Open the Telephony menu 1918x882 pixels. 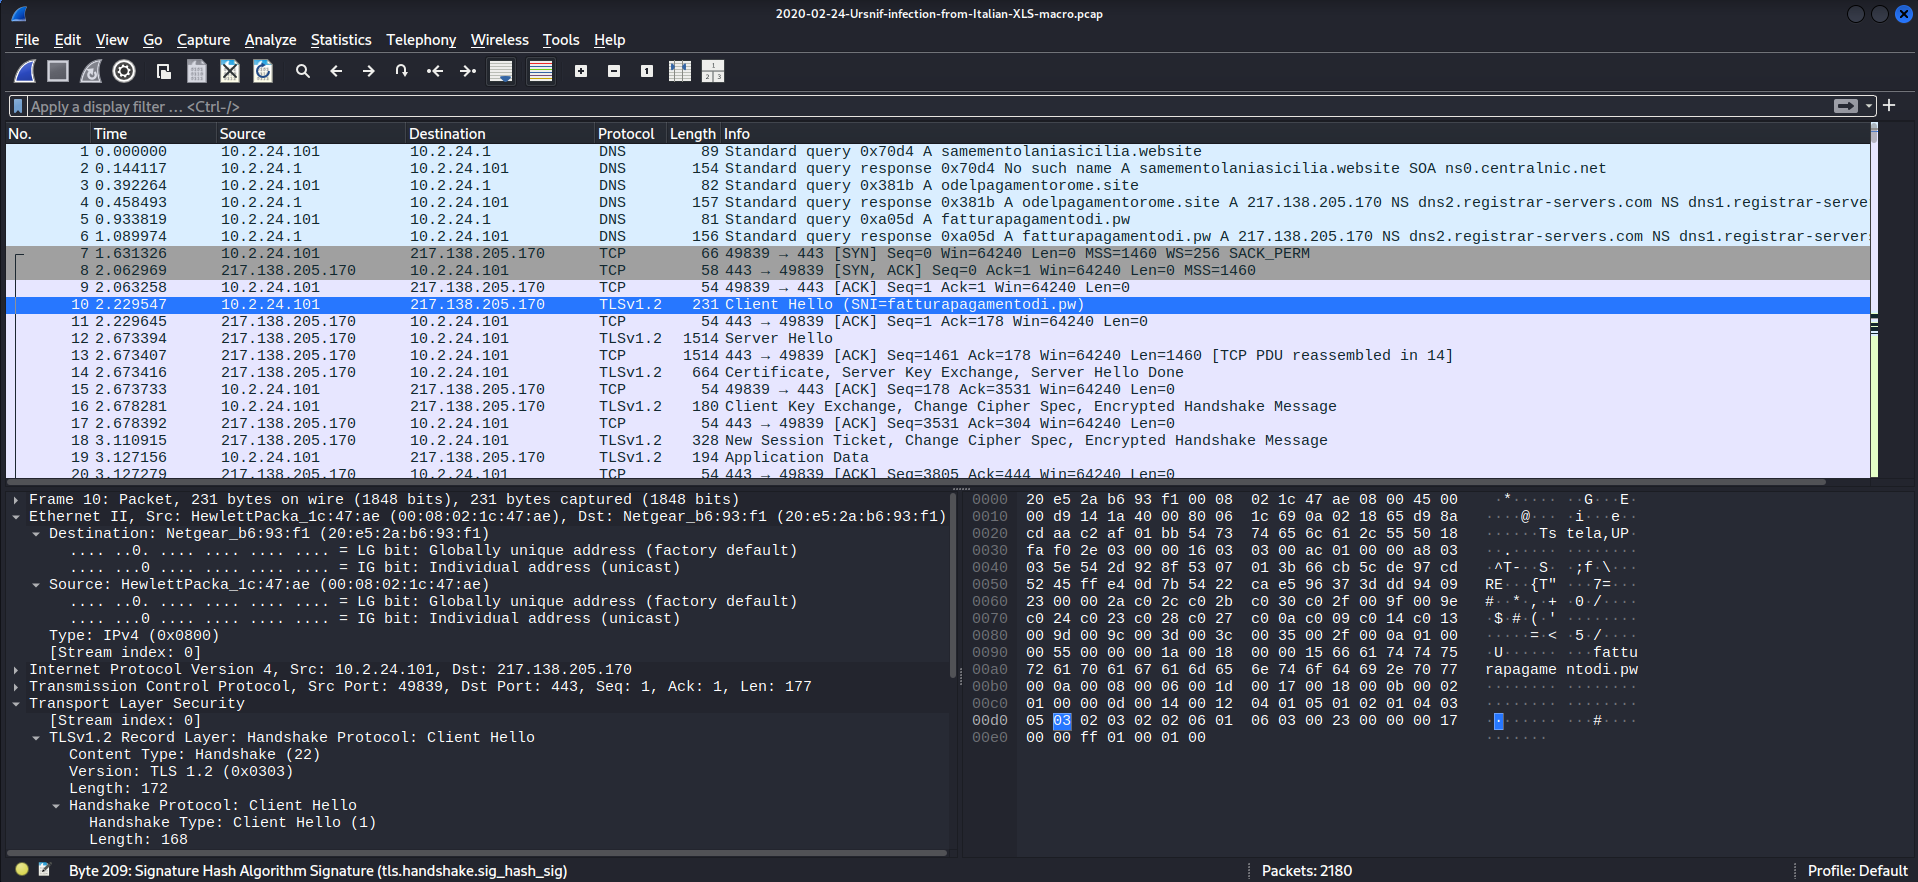421,40
